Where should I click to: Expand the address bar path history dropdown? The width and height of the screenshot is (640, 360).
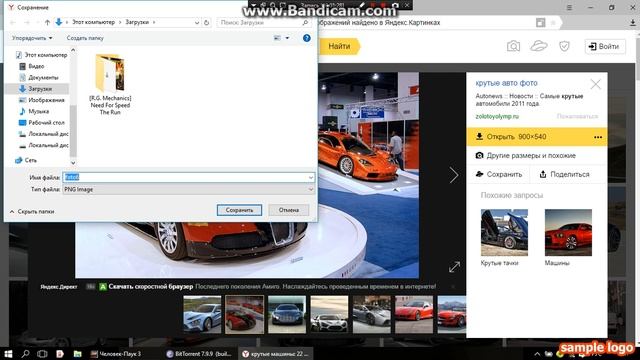click(x=197, y=22)
